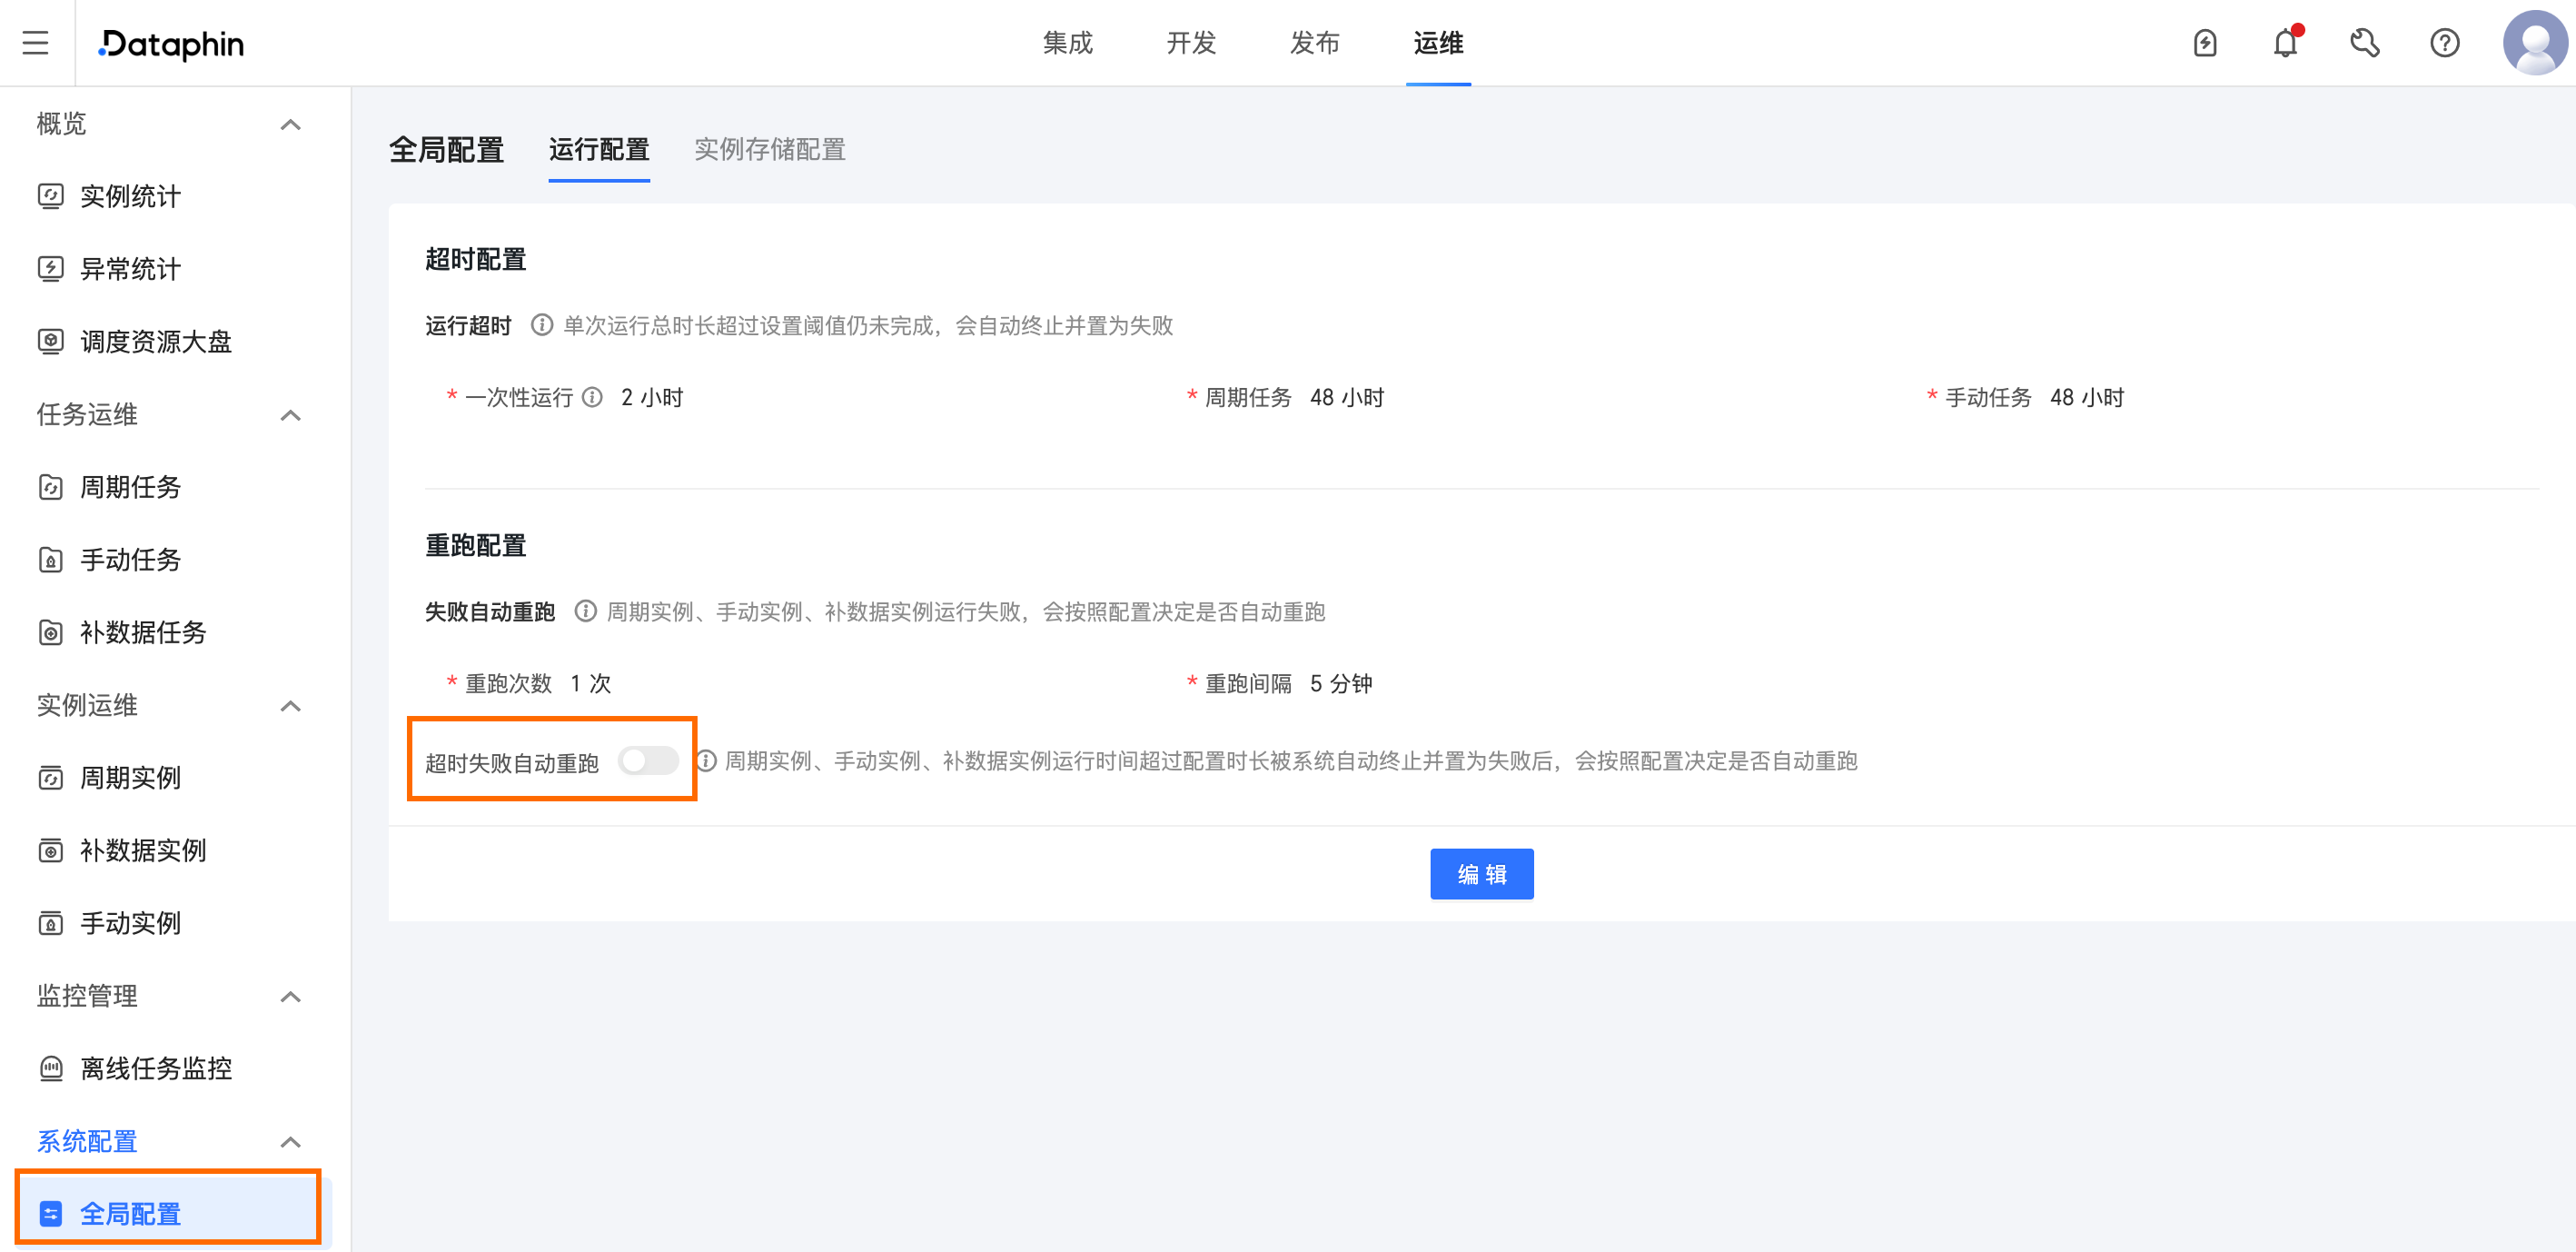The image size is (2576, 1252).
Task: Click the 编辑 button
Action: click(1481, 874)
